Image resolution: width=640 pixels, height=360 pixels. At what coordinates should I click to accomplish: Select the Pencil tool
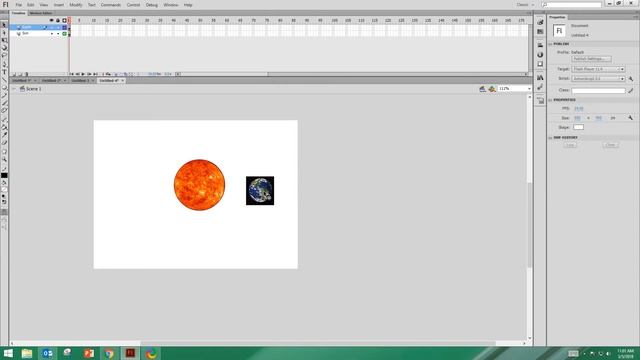(x=4, y=95)
